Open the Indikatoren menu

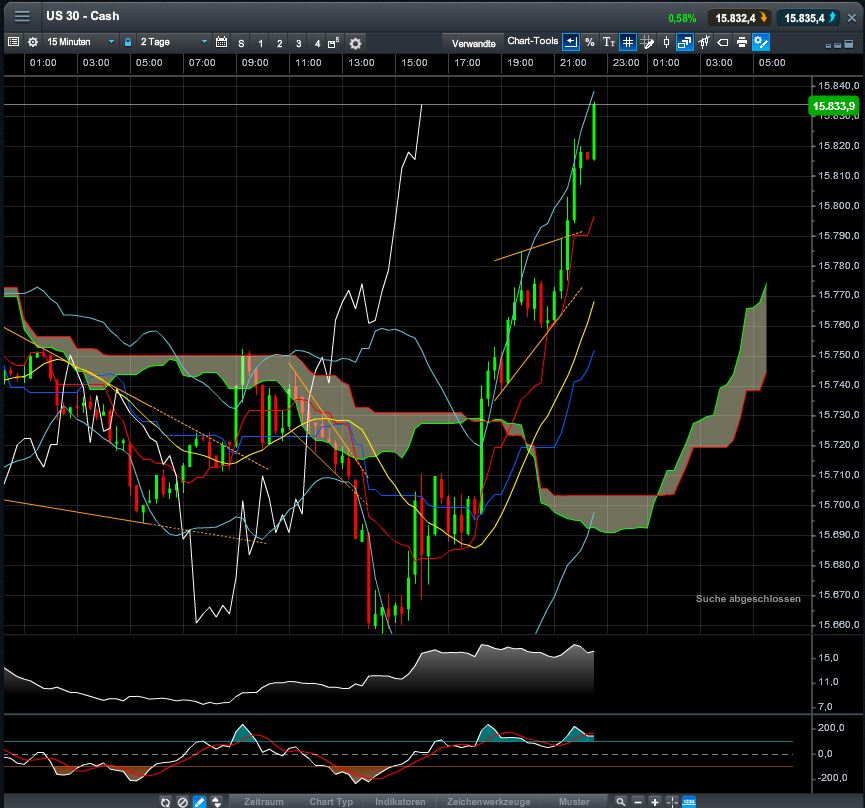point(401,802)
